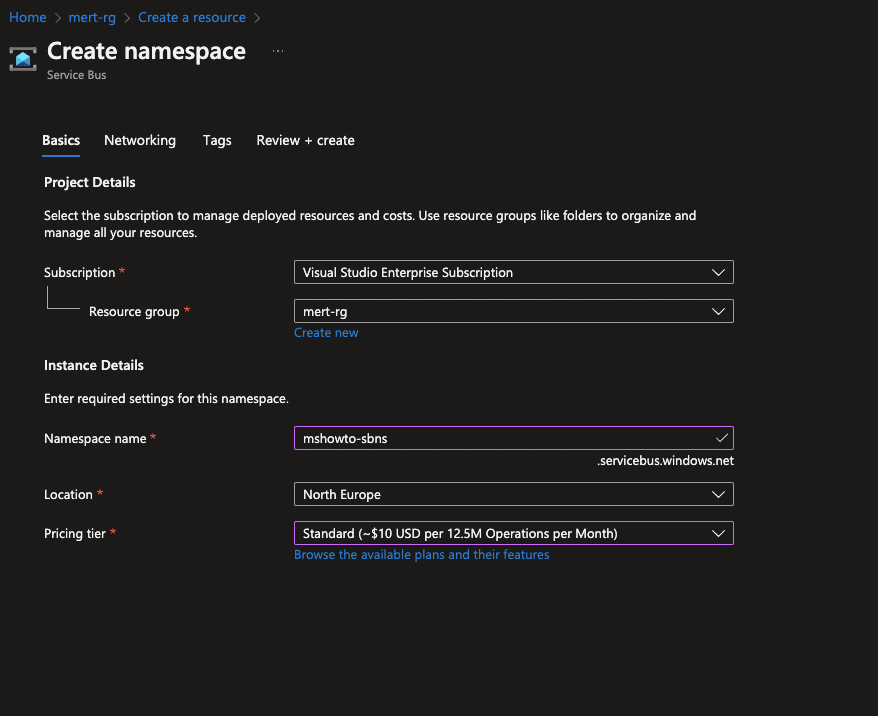Click the namespace name validation checkmark

[x=722, y=438]
